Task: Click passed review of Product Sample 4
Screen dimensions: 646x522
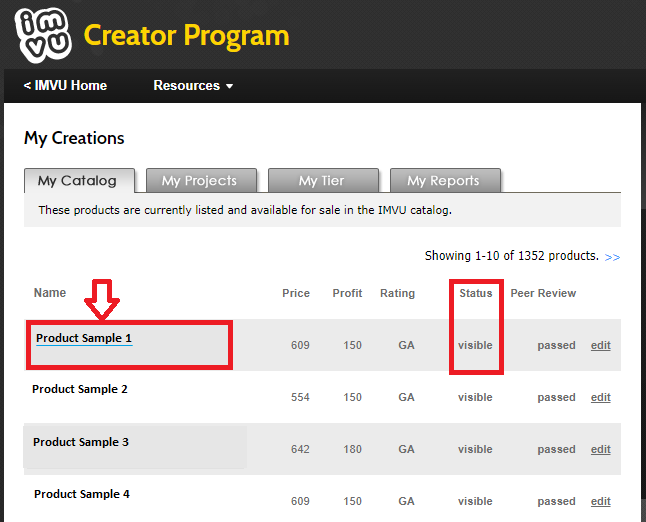Action: pyautogui.click(x=556, y=501)
